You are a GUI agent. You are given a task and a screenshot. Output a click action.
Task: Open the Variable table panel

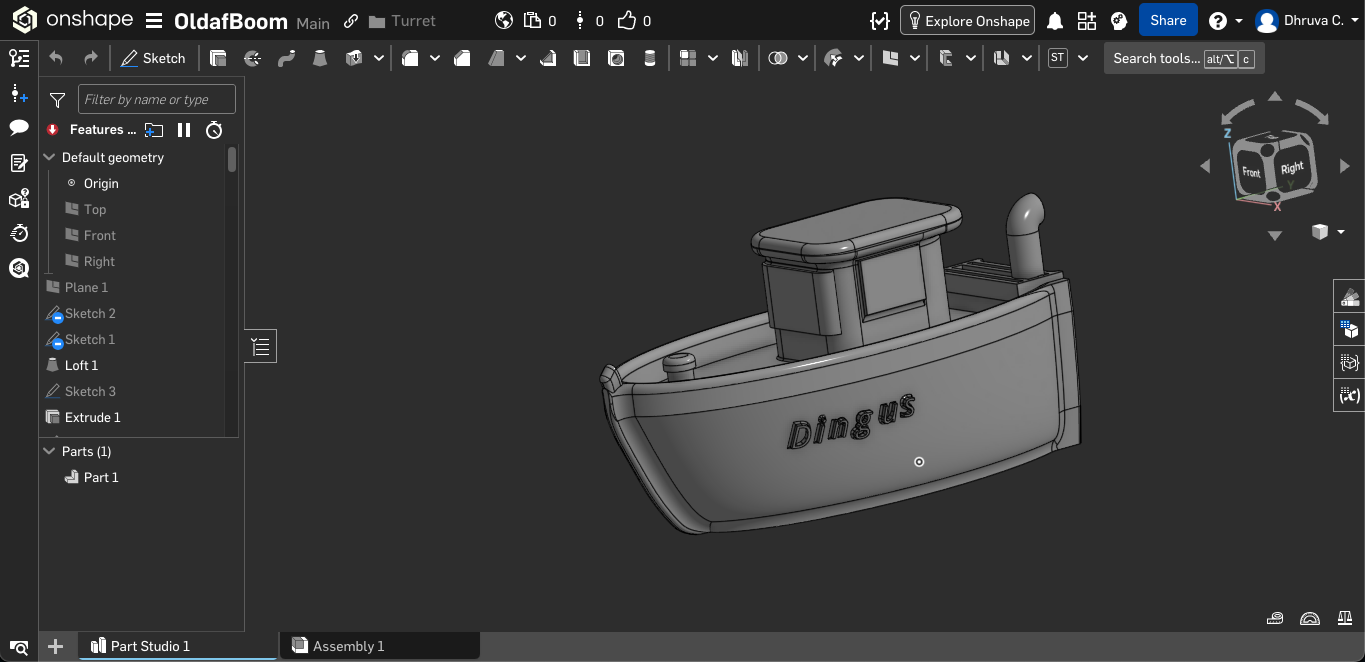1349,395
